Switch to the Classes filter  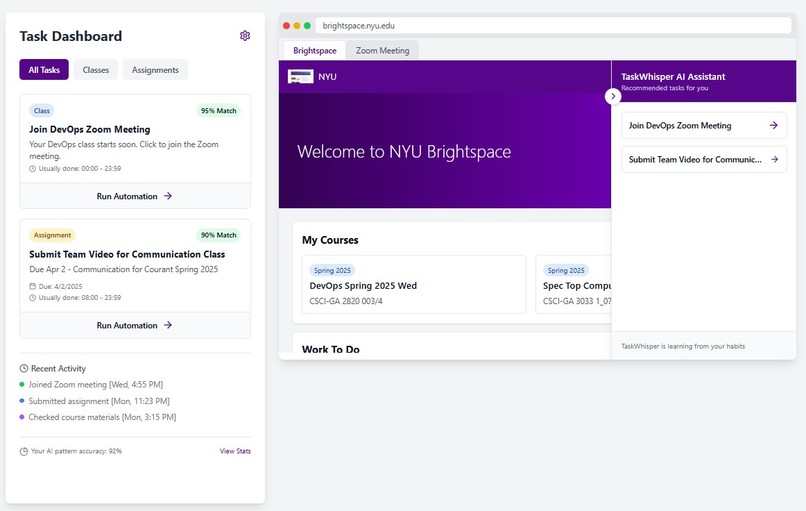(x=96, y=69)
